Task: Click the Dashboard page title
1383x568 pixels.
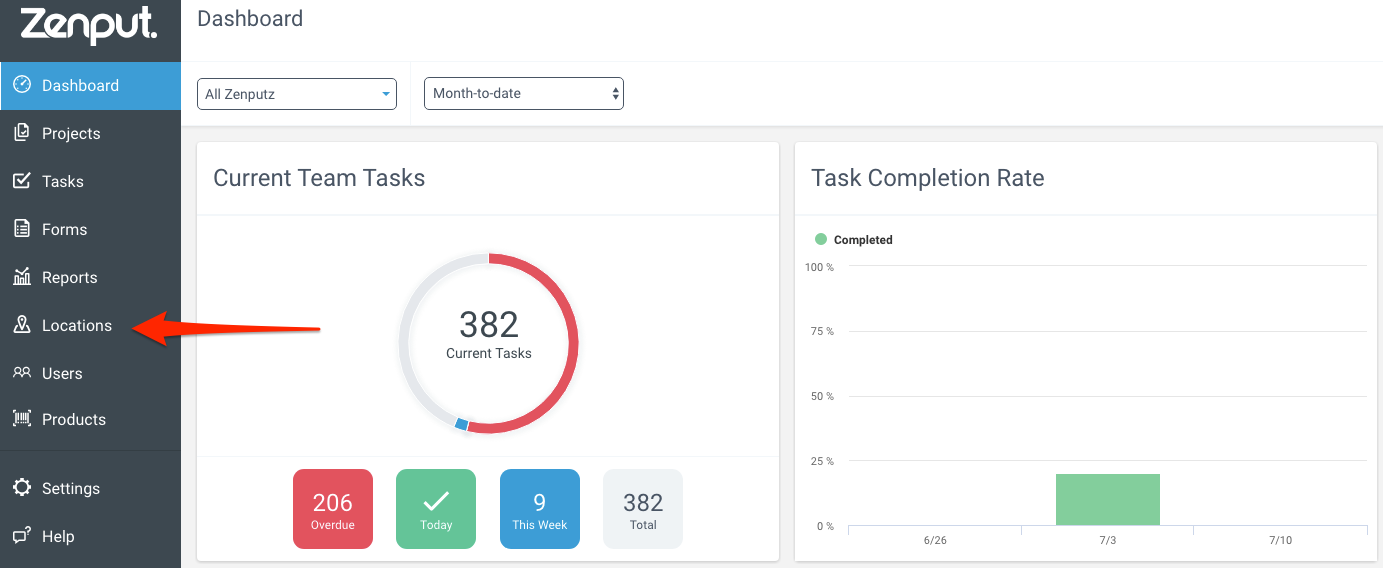Action: click(250, 18)
